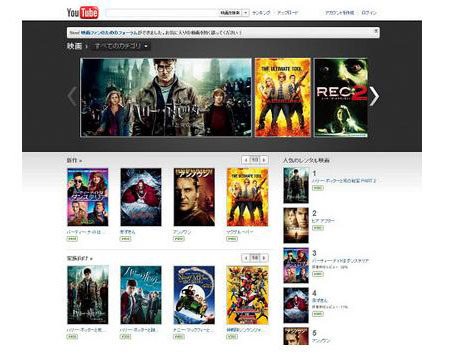Click the アカウントを作成 link
The width and height of the screenshot is (462, 360).
pos(340,13)
